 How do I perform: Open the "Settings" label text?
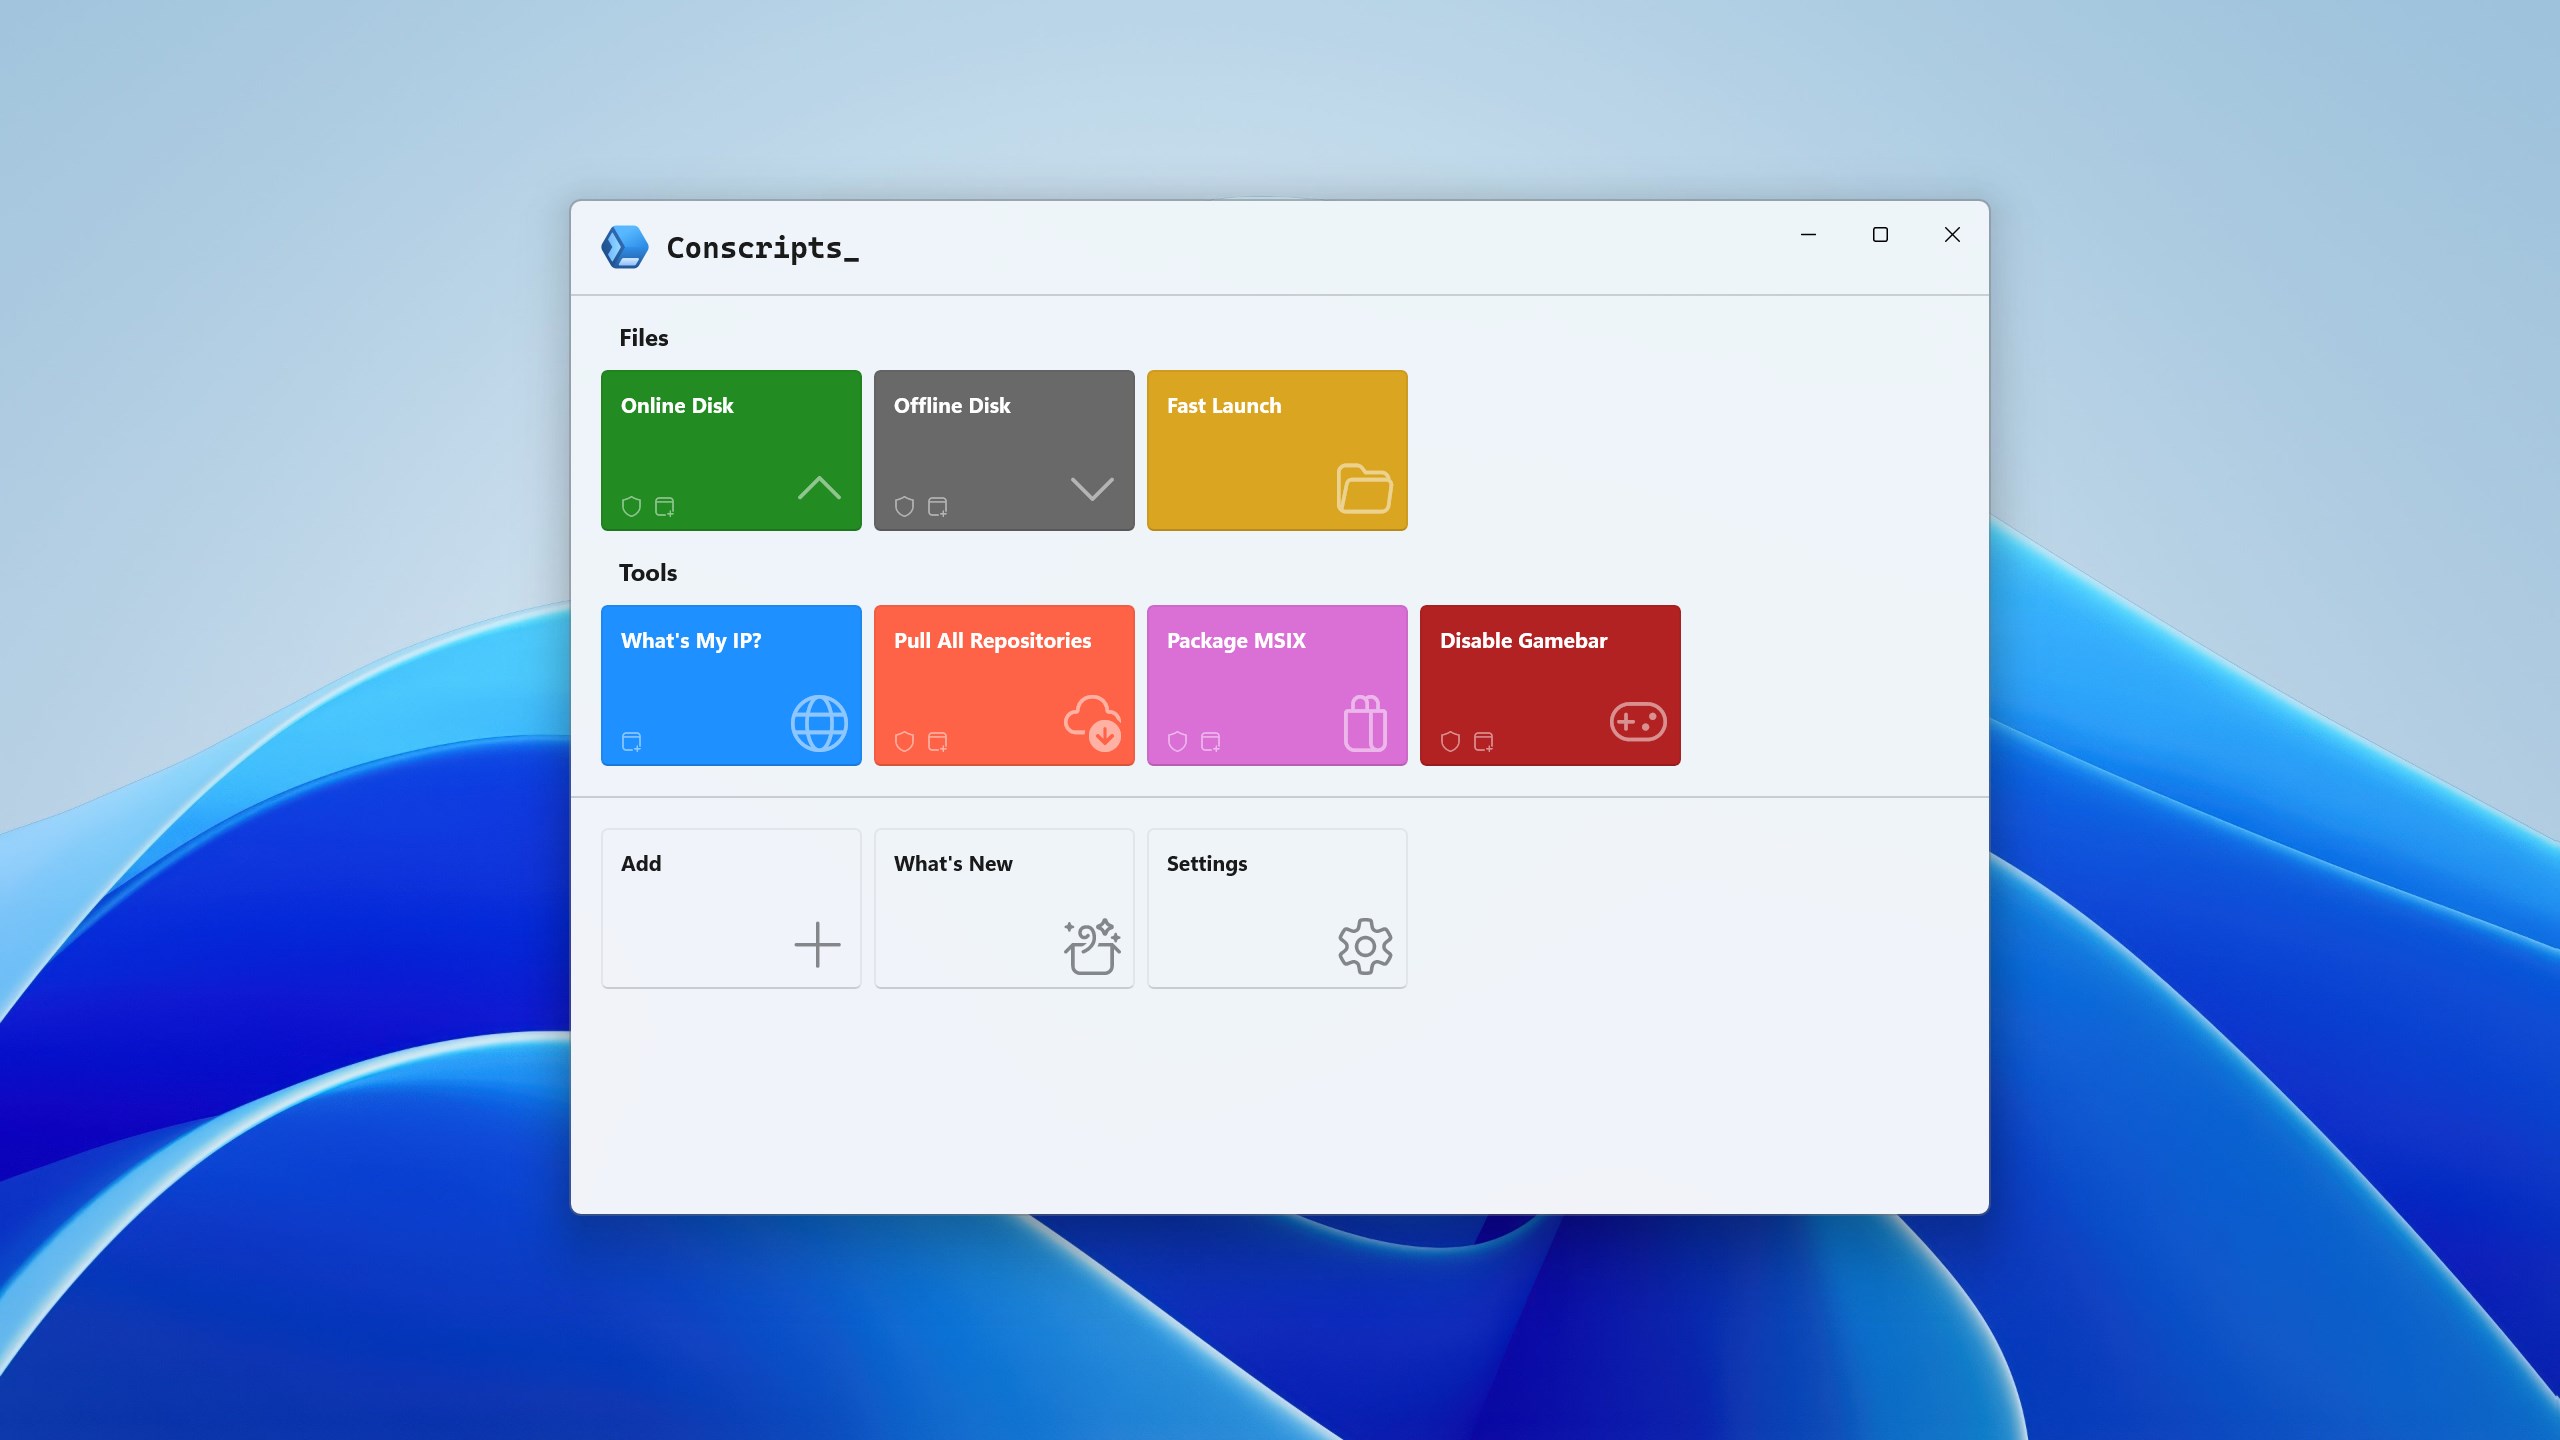(1207, 864)
